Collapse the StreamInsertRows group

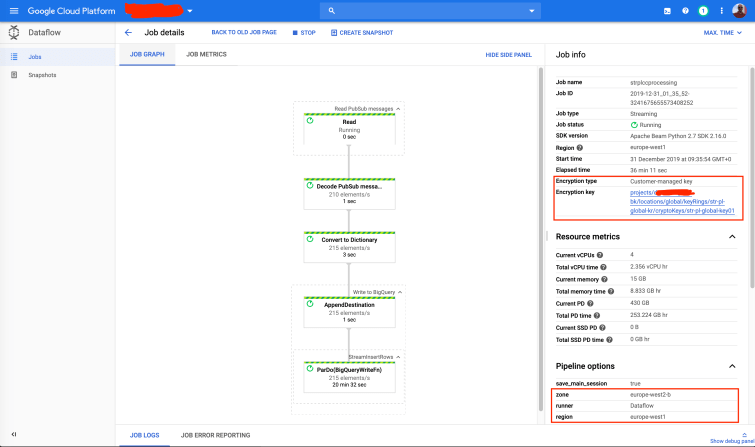point(398,357)
